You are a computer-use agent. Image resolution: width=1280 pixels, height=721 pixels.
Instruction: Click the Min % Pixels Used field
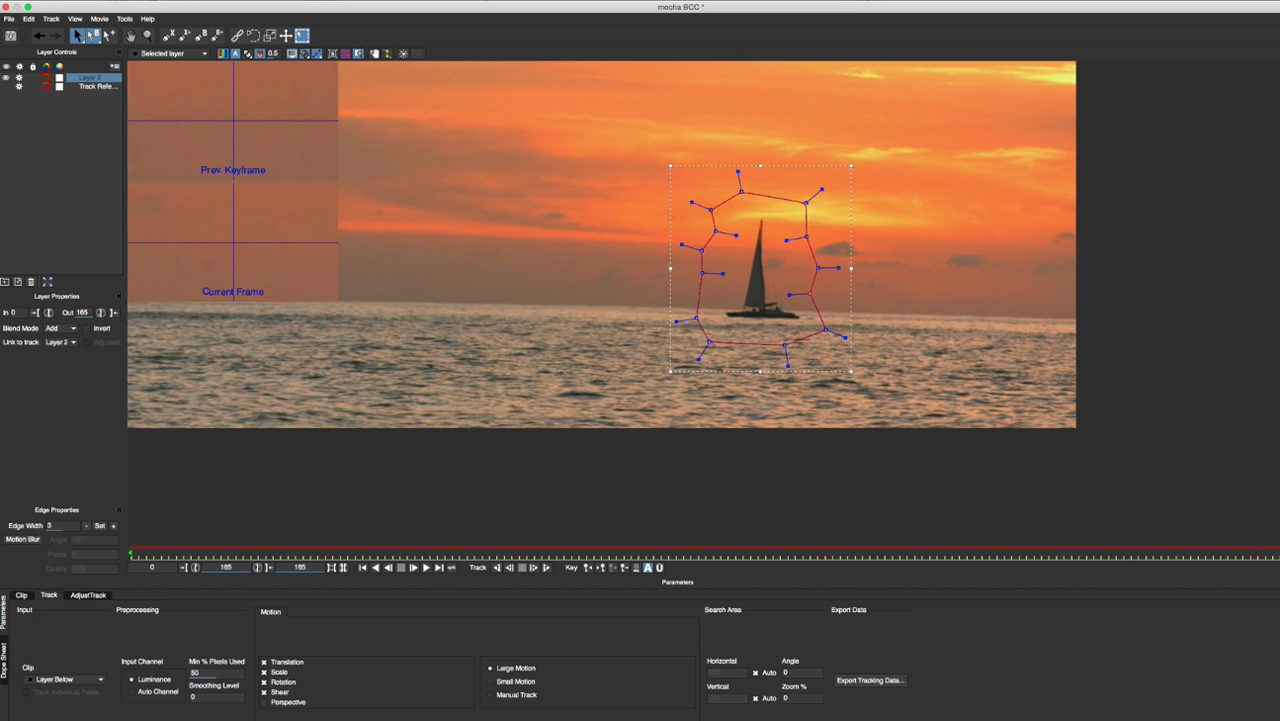point(216,673)
